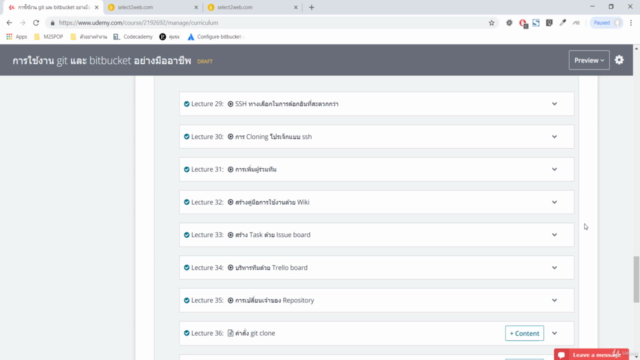Screen dimensions: 640x360
Task: Click Lecture 29 published check icon
Action: 187,104
